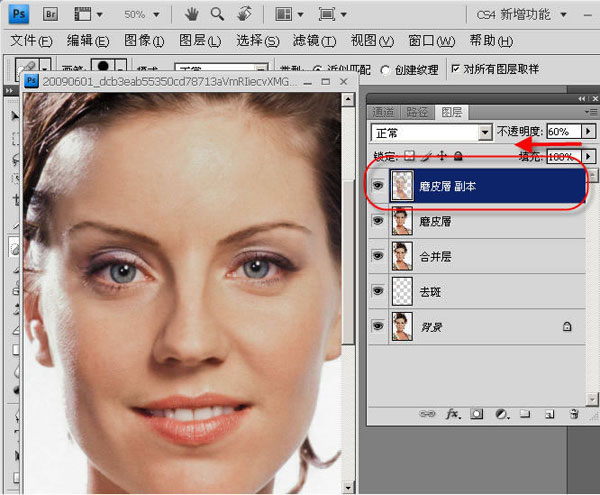The width and height of the screenshot is (600, 495).
Task: Hide the 磨皮层 副本 layer
Action: click(379, 186)
